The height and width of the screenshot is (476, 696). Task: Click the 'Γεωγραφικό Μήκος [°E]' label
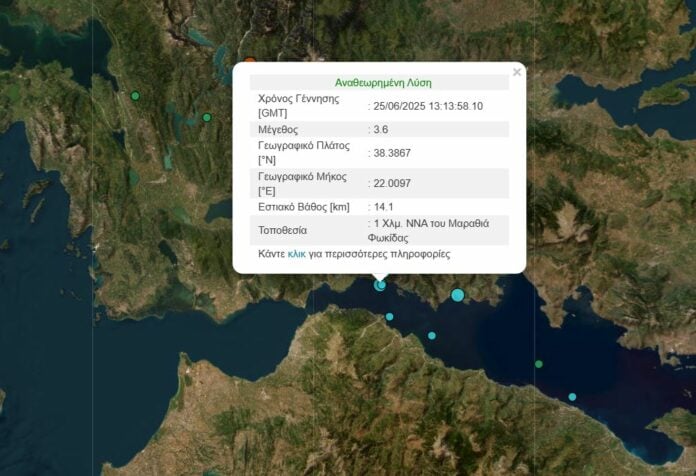click(302, 184)
